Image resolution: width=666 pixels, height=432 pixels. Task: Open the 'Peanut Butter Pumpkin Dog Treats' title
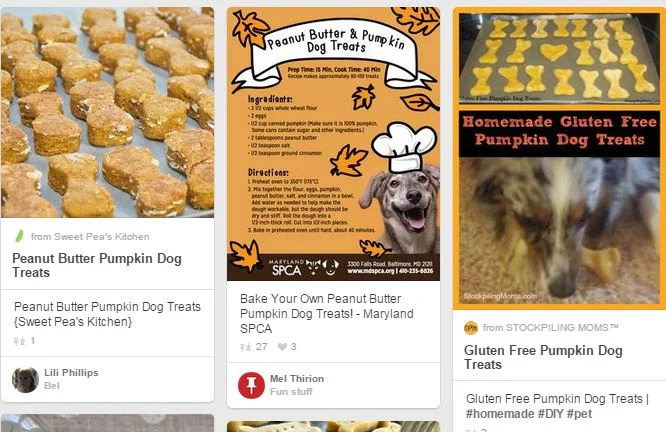coord(97,265)
